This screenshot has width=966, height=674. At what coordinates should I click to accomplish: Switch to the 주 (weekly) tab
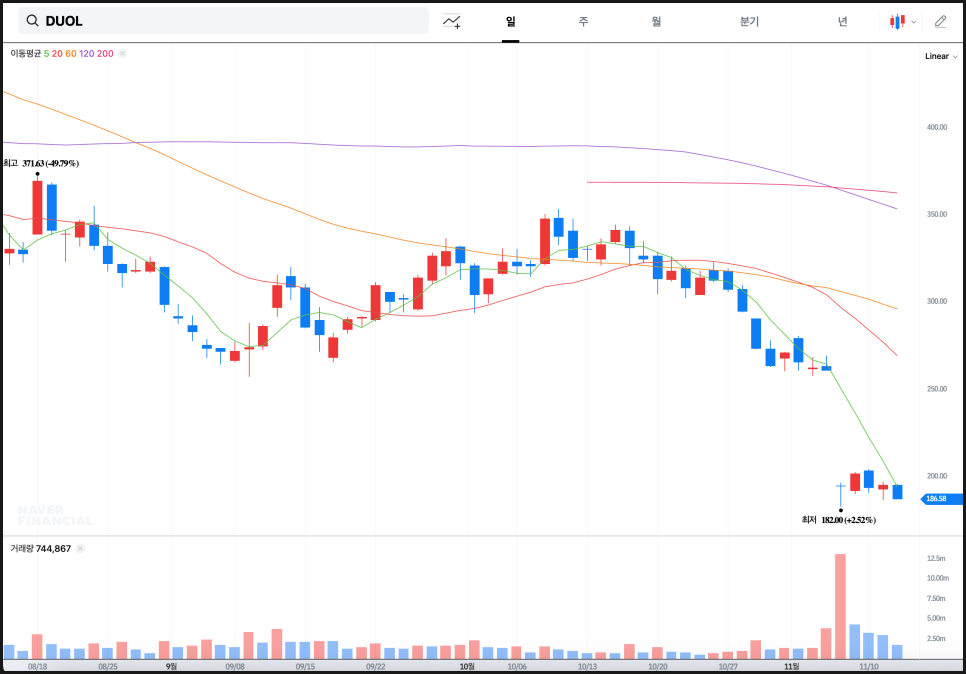click(583, 21)
